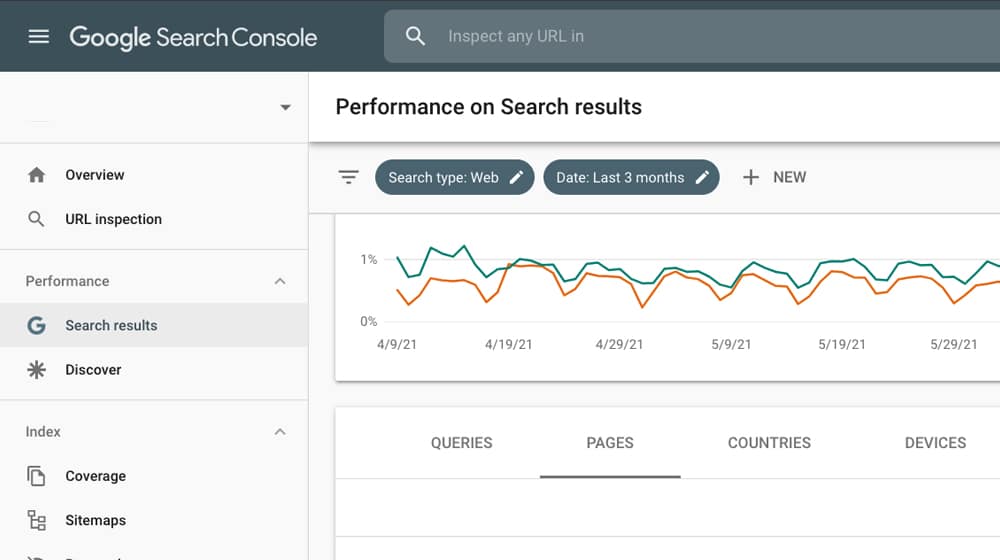Switch to the DEVICES tab
The height and width of the screenshot is (560, 1000).
coord(935,443)
